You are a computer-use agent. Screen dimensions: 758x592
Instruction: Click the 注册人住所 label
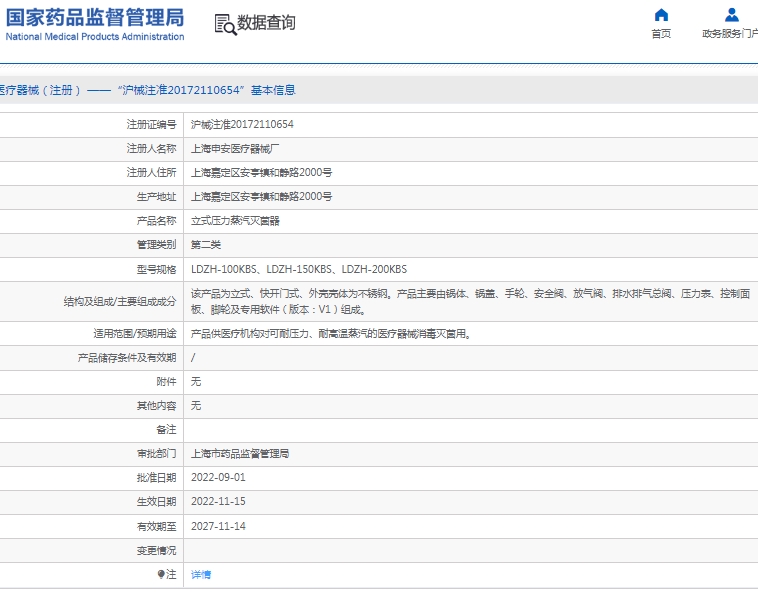(151, 173)
